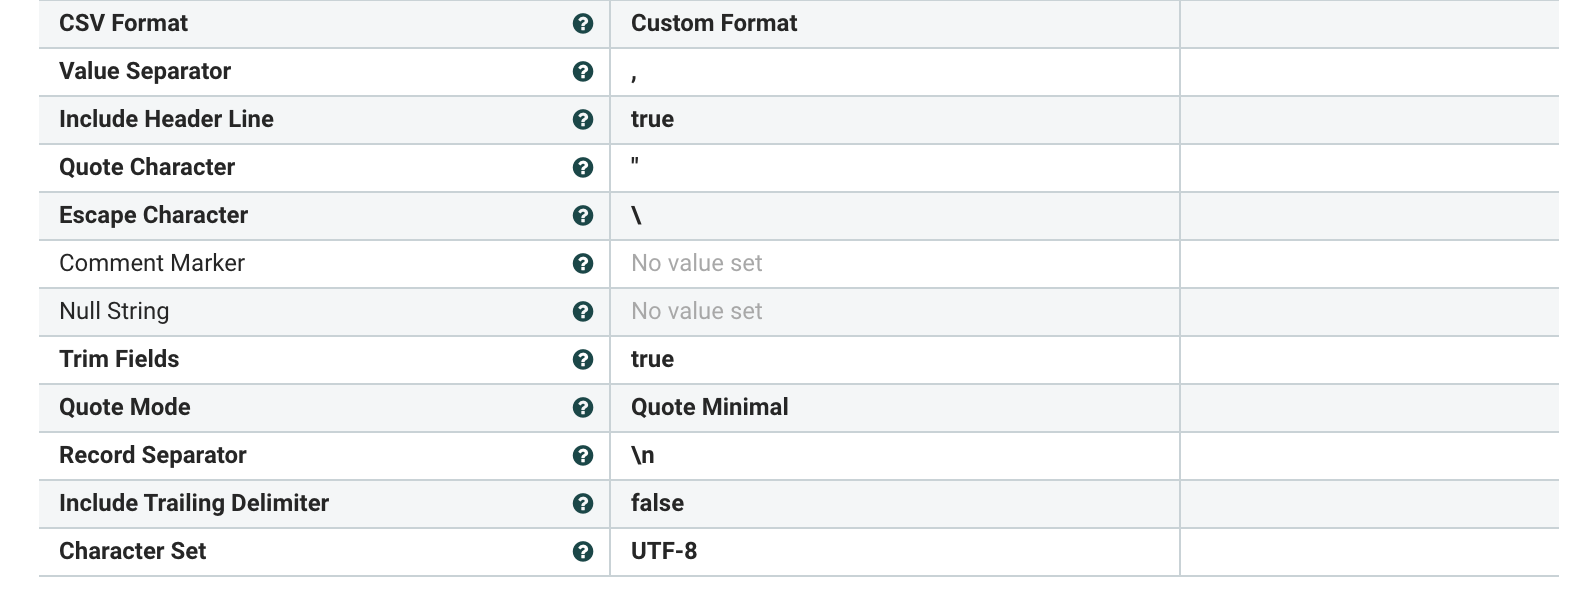Screen dimensions: 1580x606
Task: Click the Null String row label
Action: coord(115,311)
